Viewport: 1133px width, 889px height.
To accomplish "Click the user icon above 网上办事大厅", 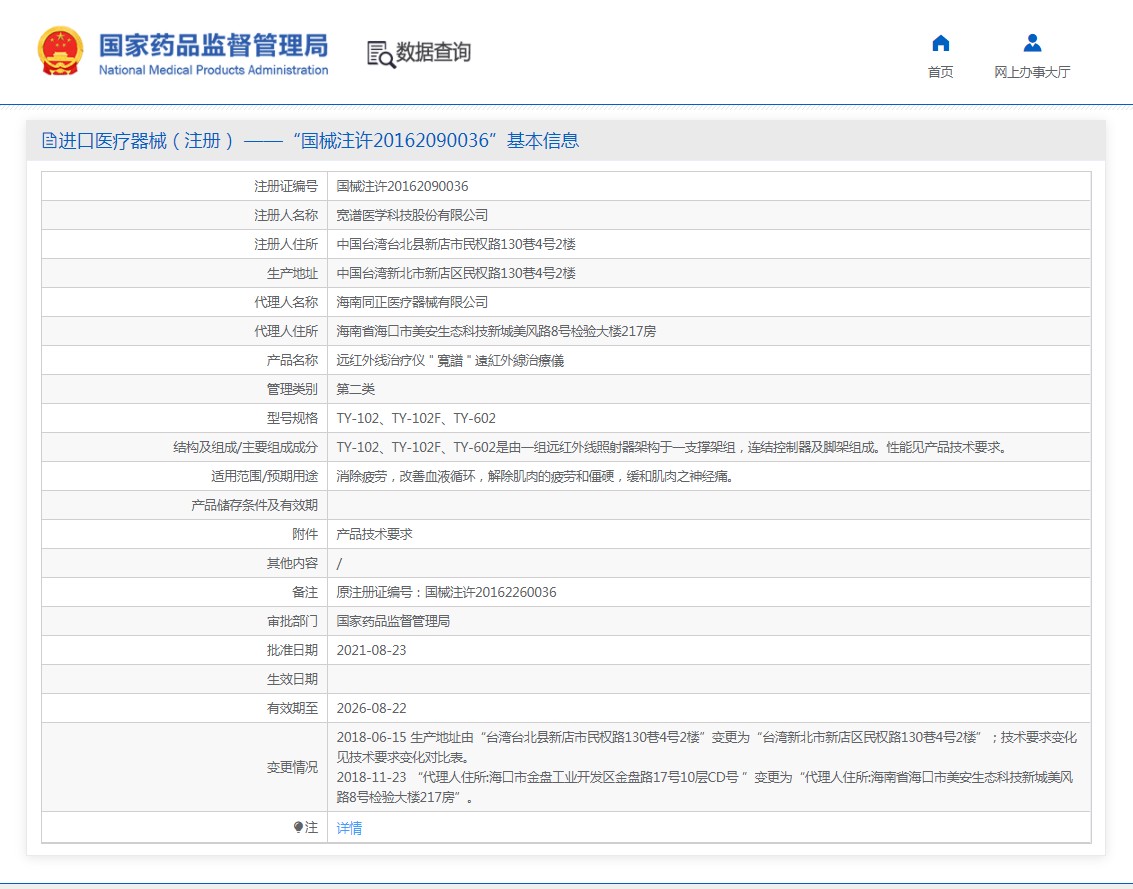I will click(x=1032, y=43).
